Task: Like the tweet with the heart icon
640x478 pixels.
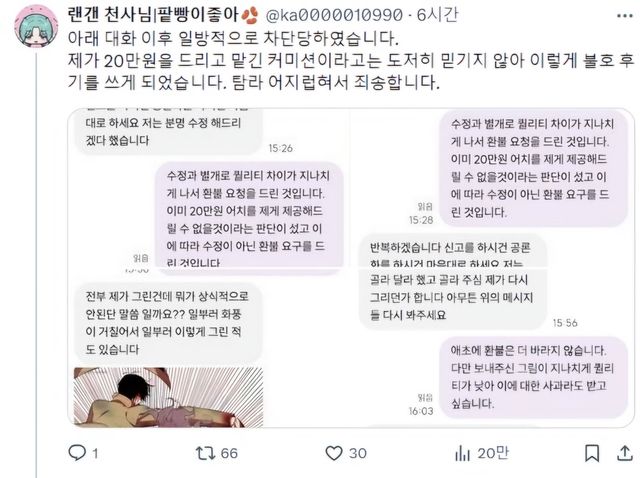Action: 334,453
